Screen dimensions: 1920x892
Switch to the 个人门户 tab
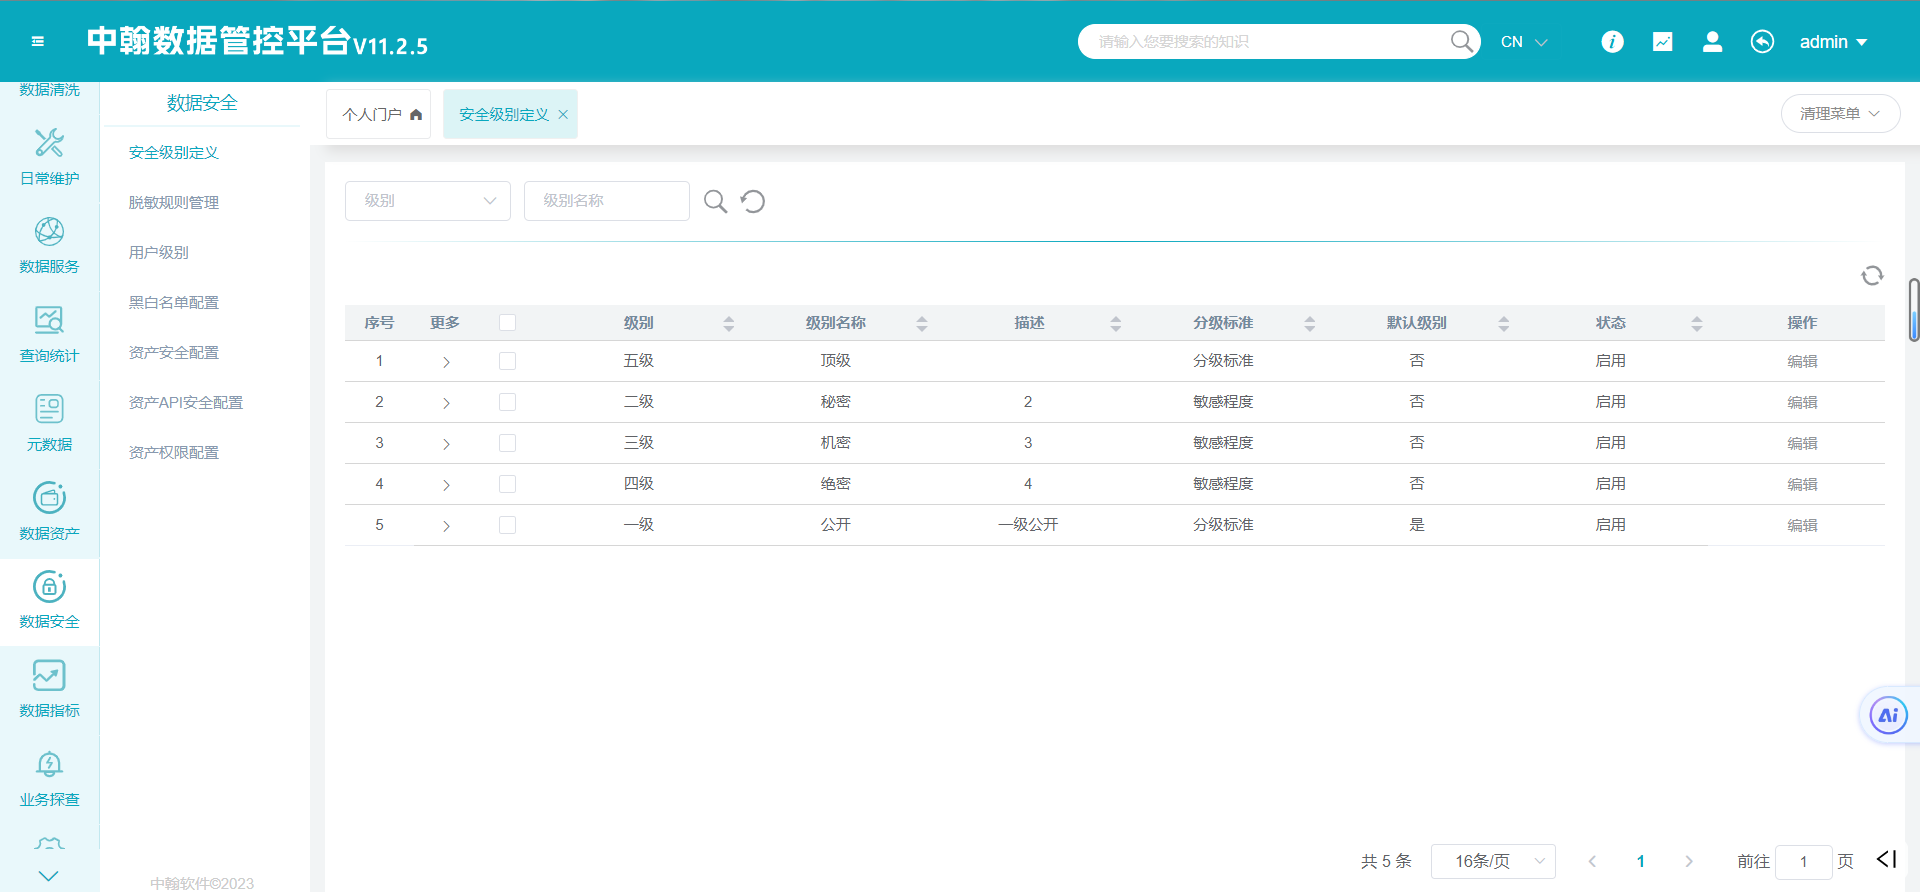[x=378, y=114]
